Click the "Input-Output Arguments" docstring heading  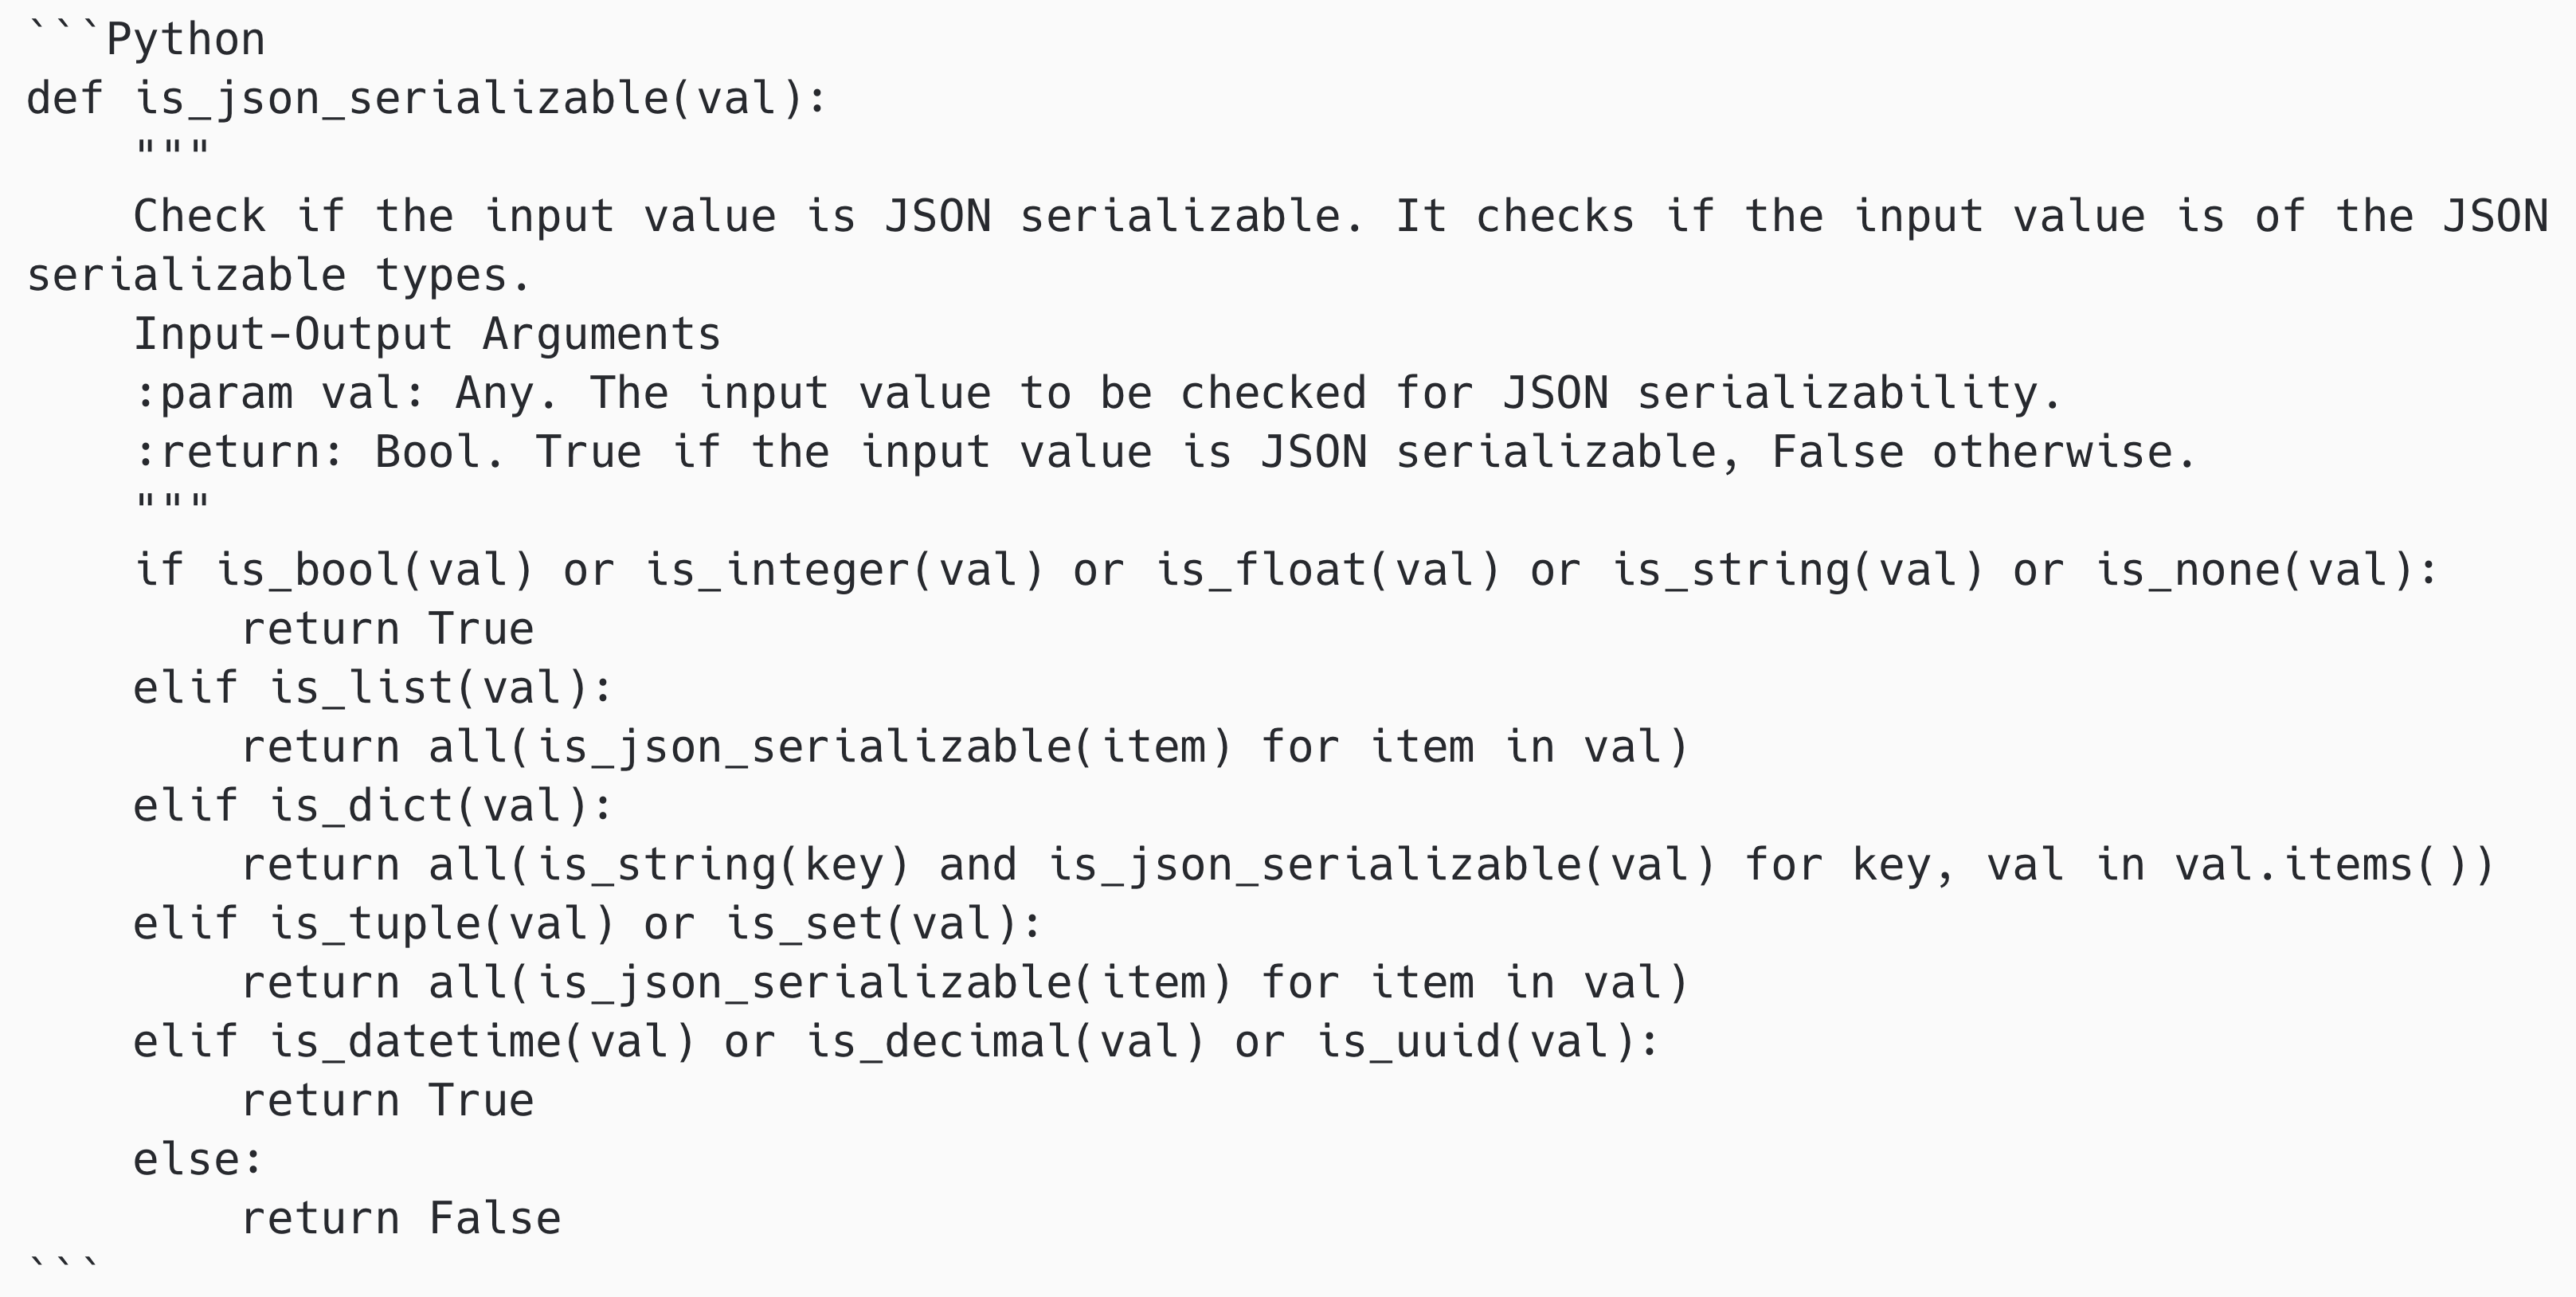click(426, 334)
